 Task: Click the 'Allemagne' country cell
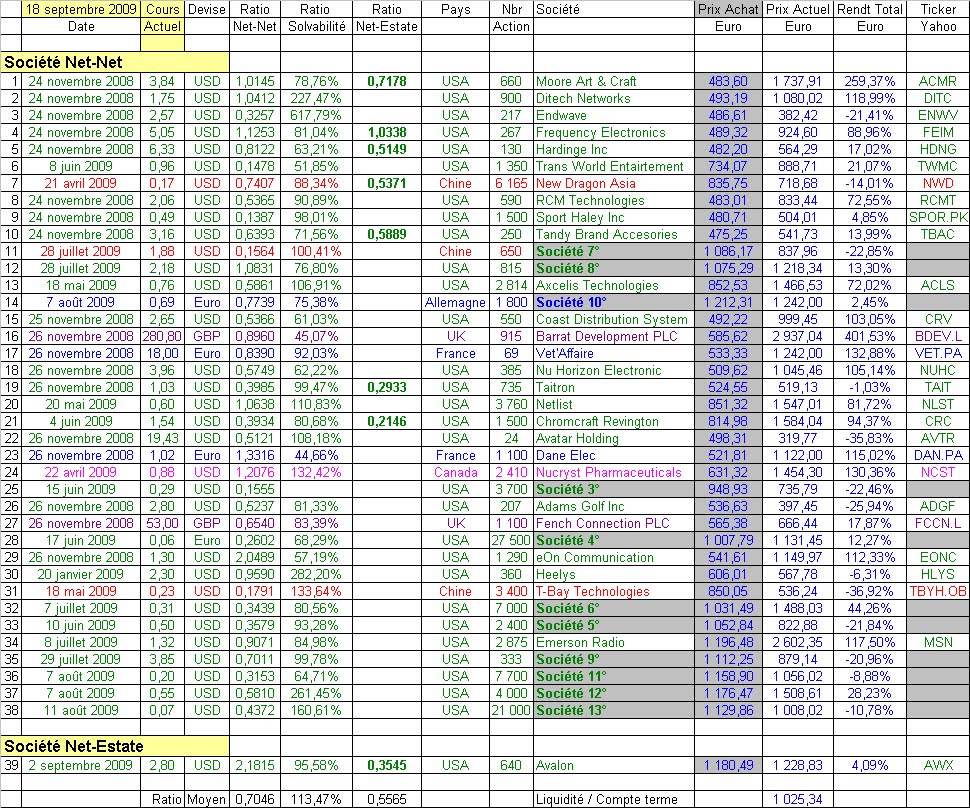(455, 303)
